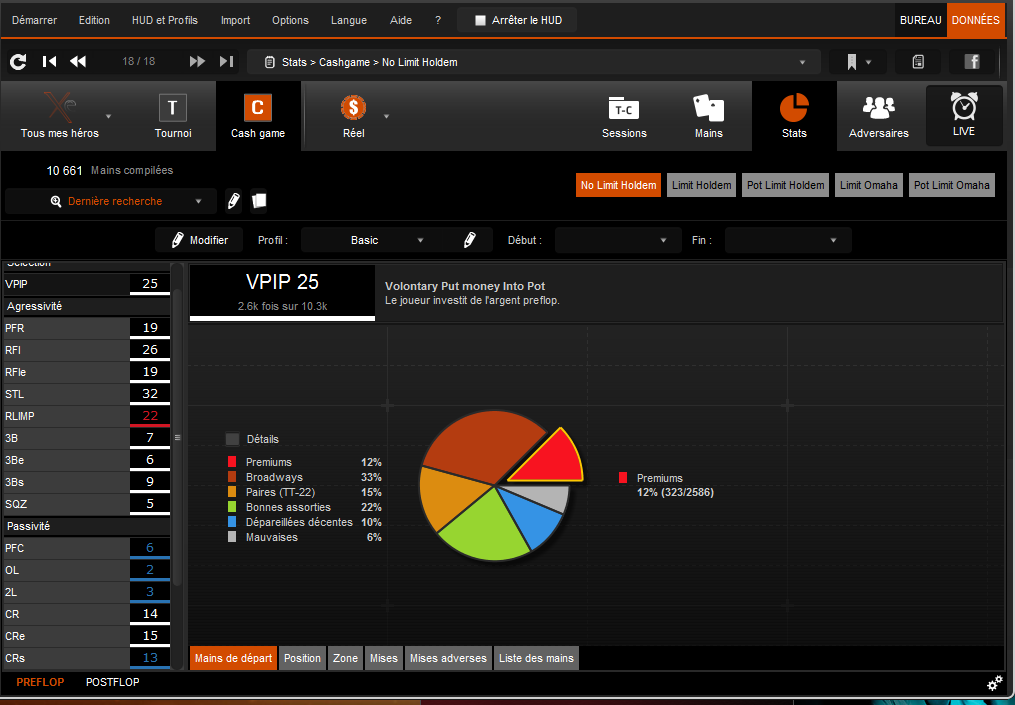
Task: Open the Edition menu
Action: click(95, 20)
